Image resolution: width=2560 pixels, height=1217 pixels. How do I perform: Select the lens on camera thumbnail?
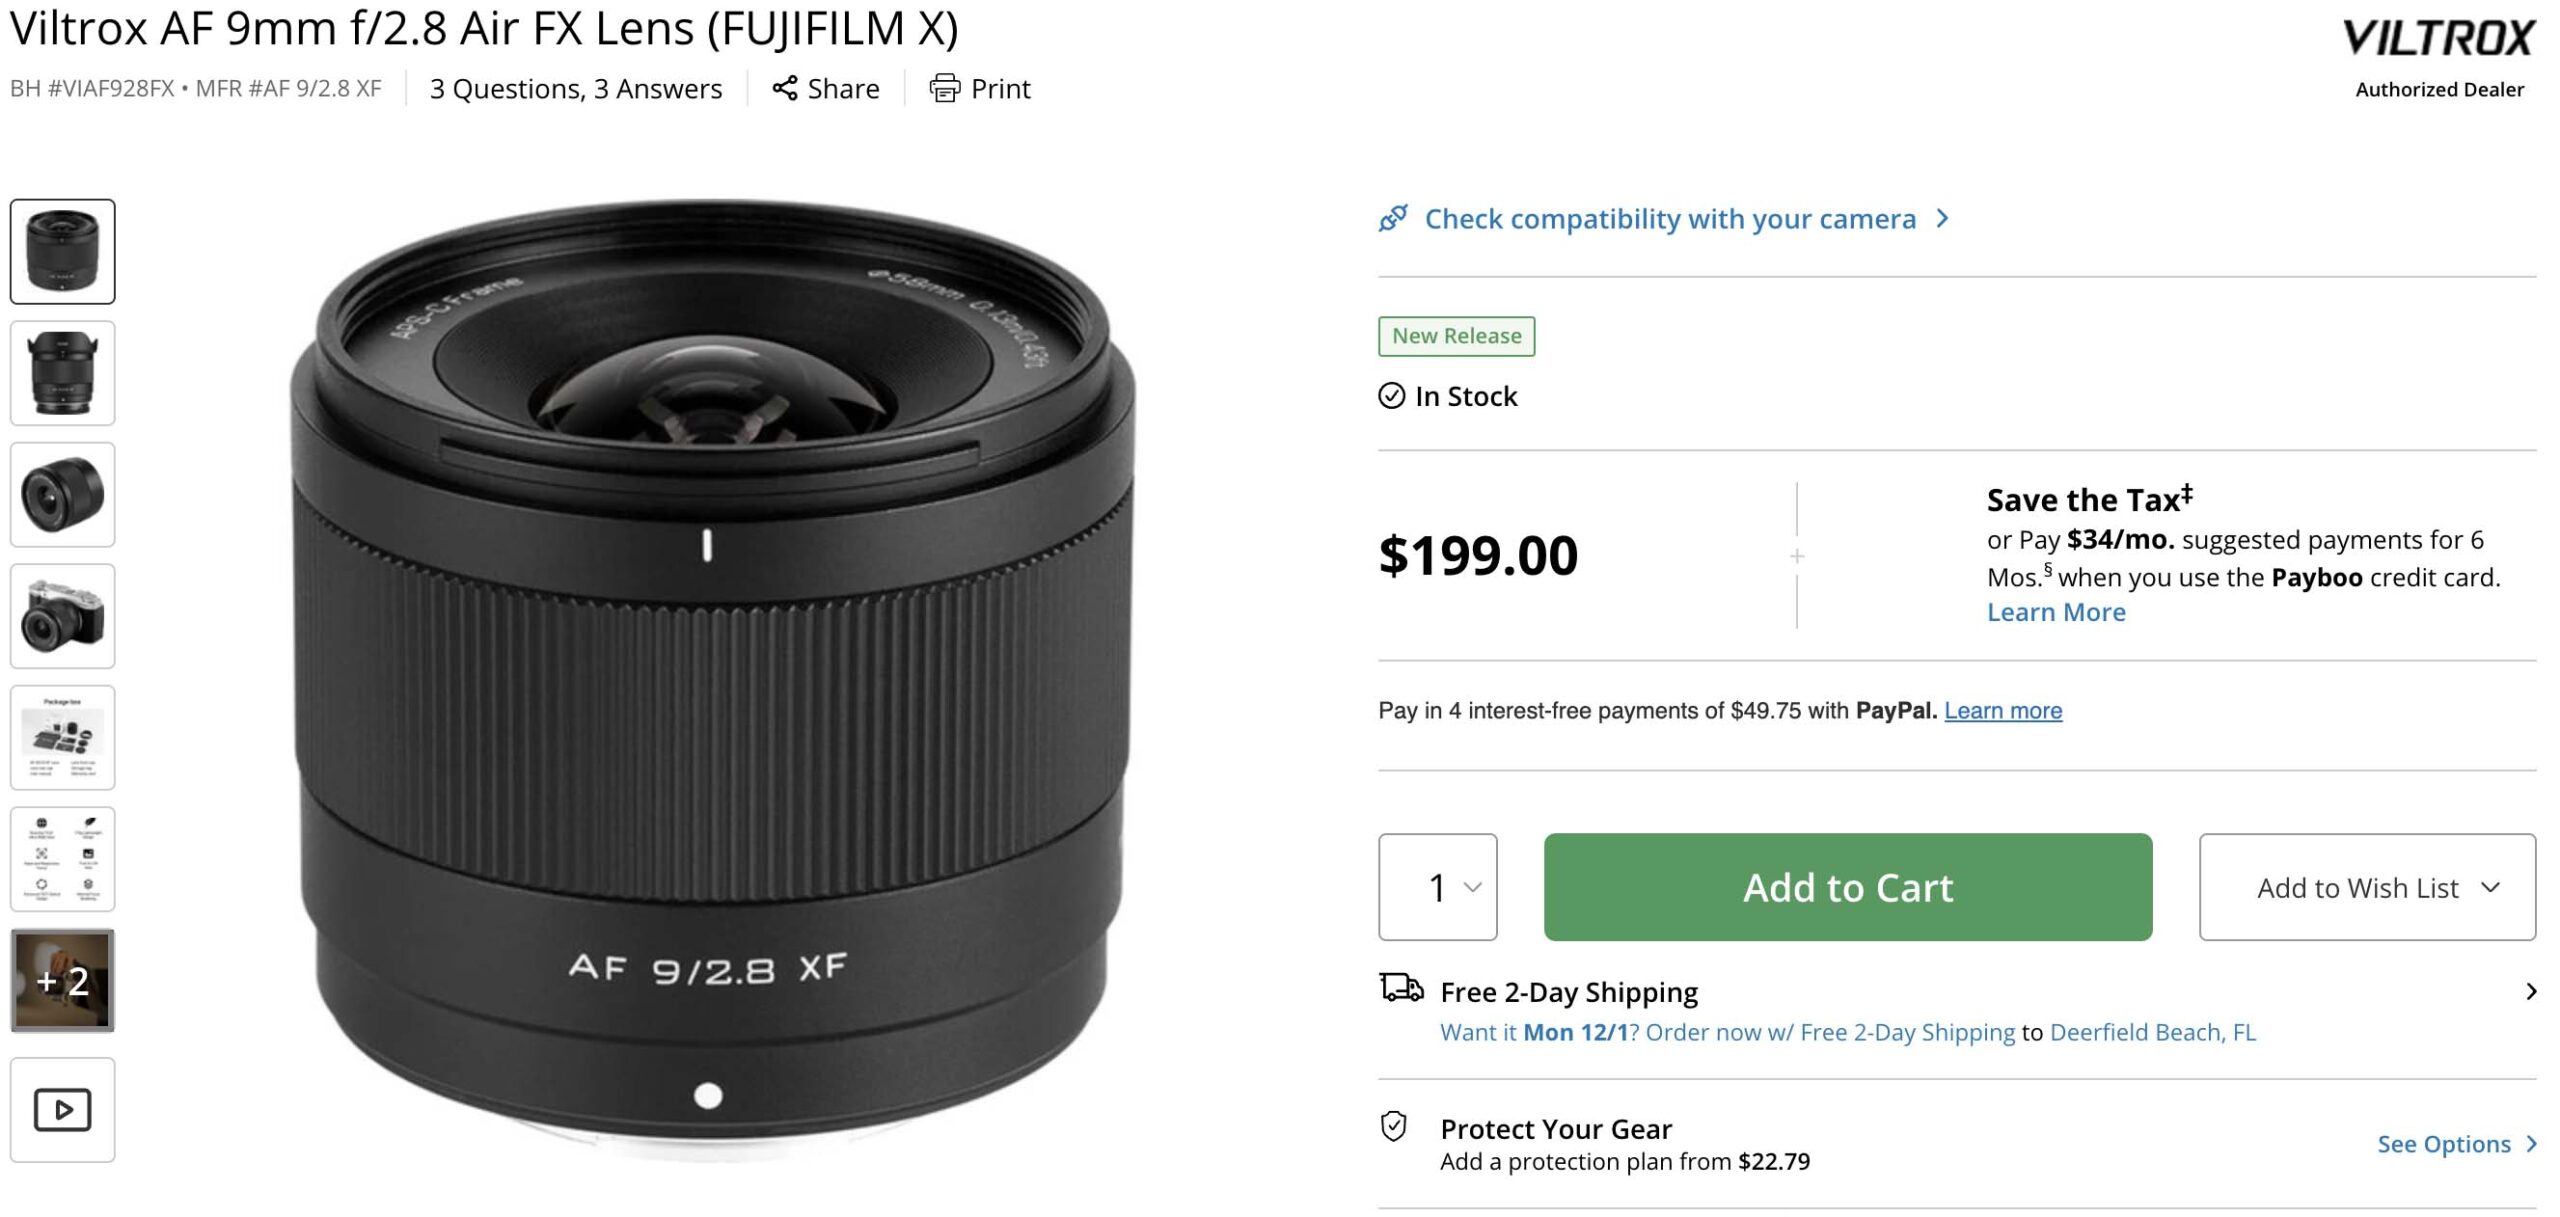click(x=62, y=616)
